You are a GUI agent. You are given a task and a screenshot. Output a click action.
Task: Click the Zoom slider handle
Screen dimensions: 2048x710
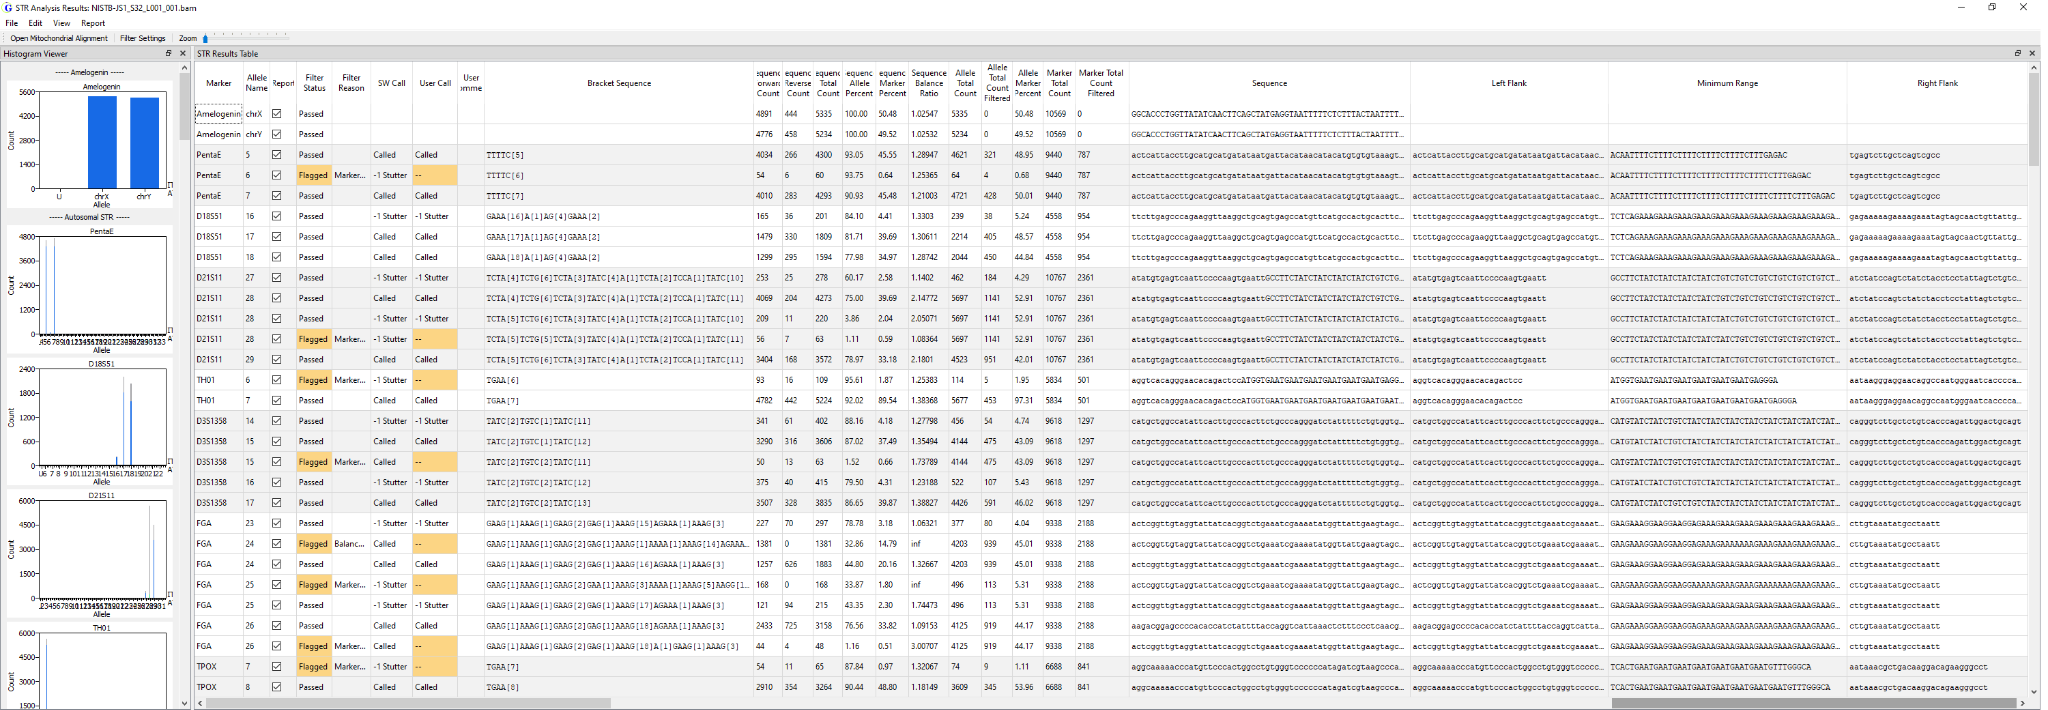click(206, 39)
